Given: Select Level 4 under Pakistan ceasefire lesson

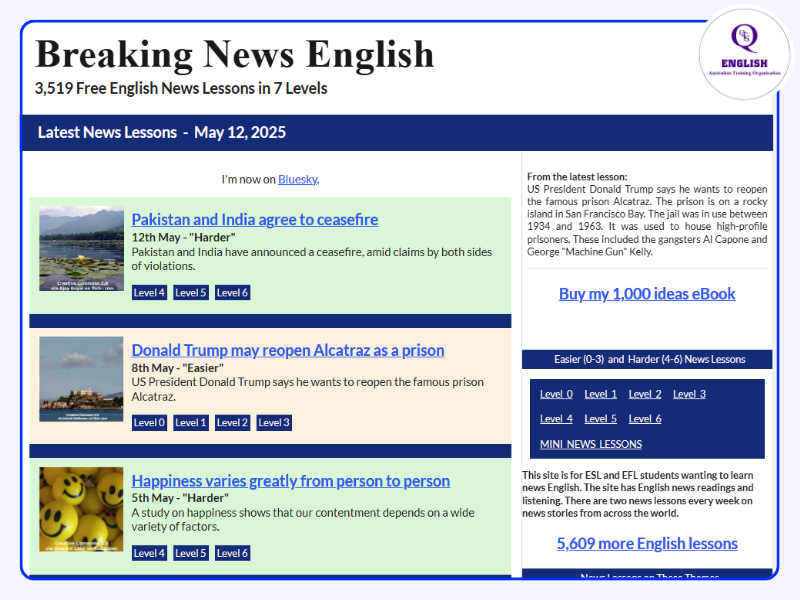Looking at the screenshot, I should pyautogui.click(x=149, y=292).
